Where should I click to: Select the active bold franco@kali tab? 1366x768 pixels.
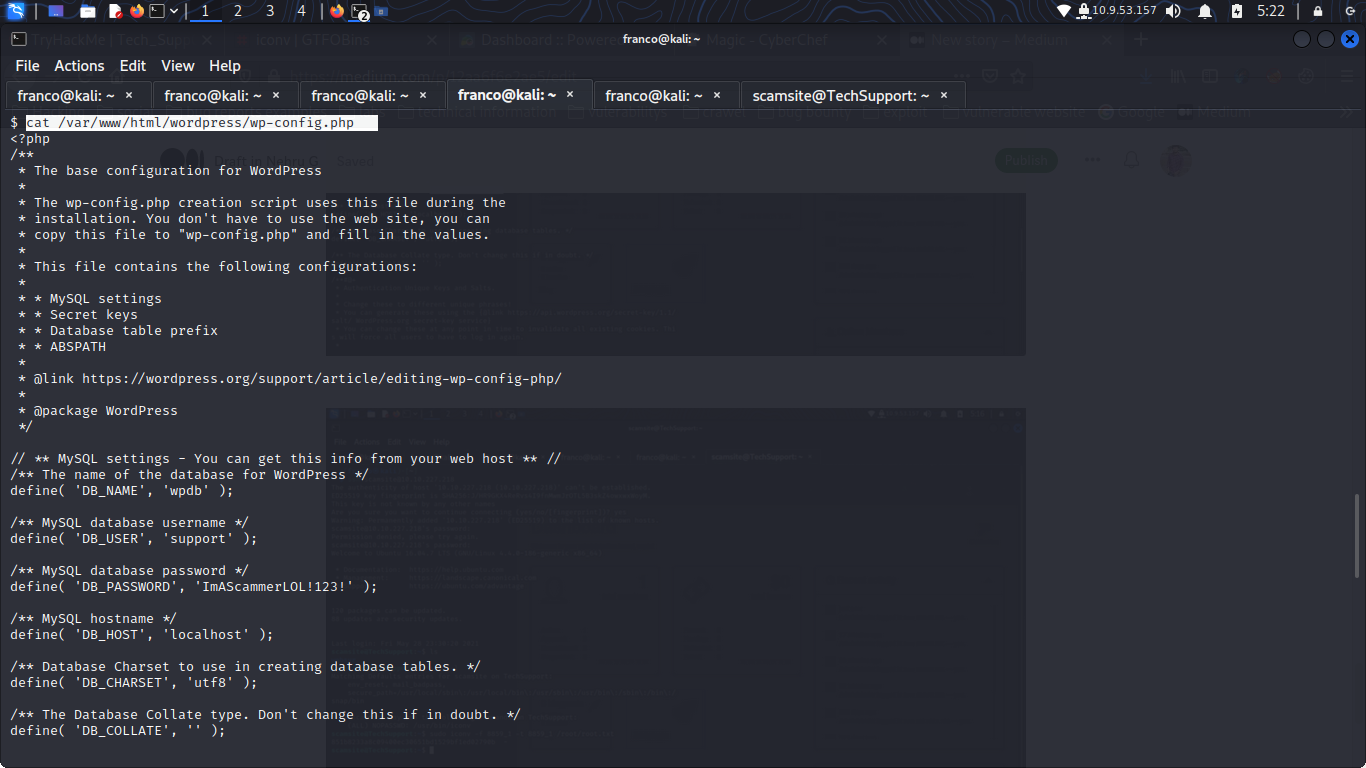point(519,94)
